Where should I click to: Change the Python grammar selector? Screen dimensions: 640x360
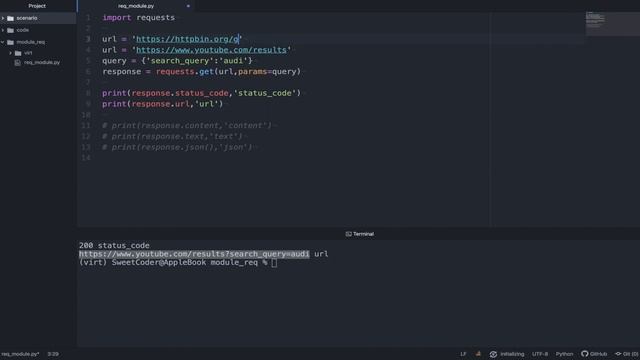(564, 354)
